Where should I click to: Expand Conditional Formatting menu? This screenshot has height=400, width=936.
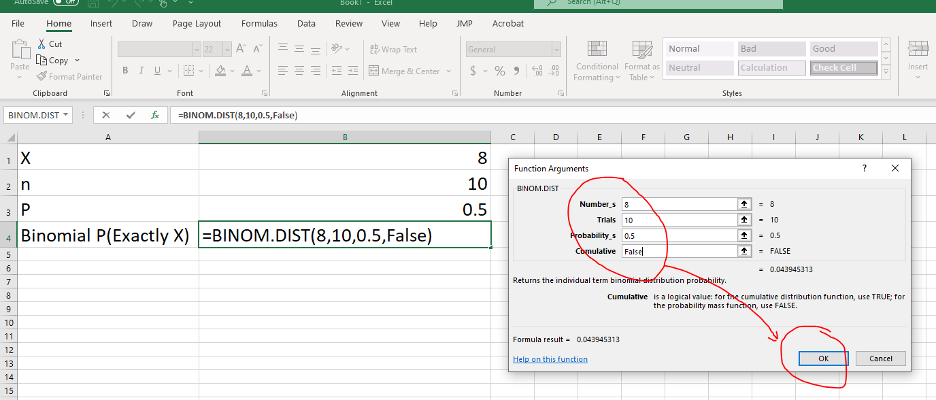pyautogui.click(x=596, y=61)
